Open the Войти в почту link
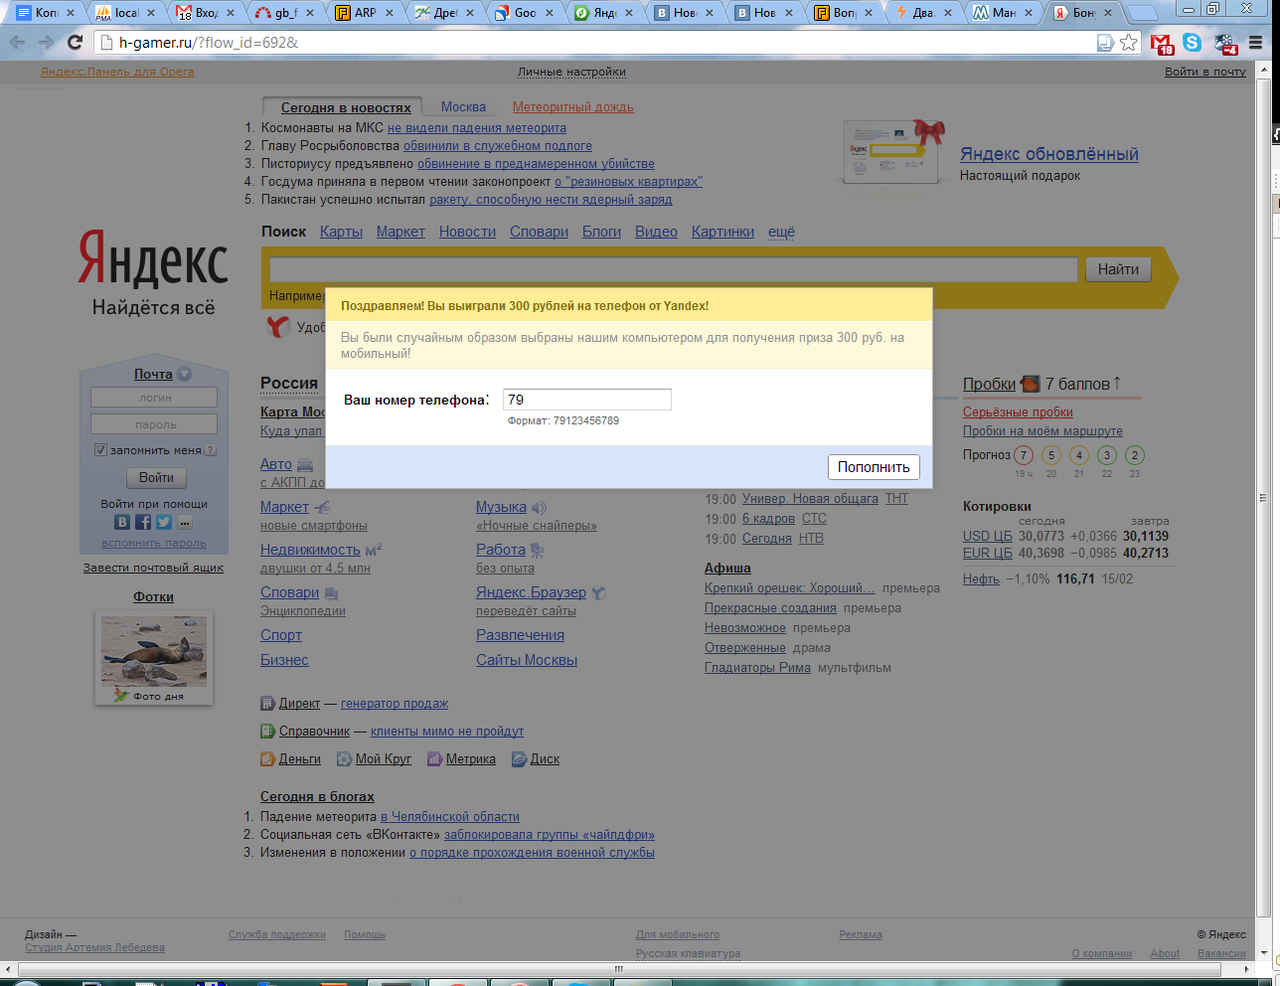 tap(1205, 72)
